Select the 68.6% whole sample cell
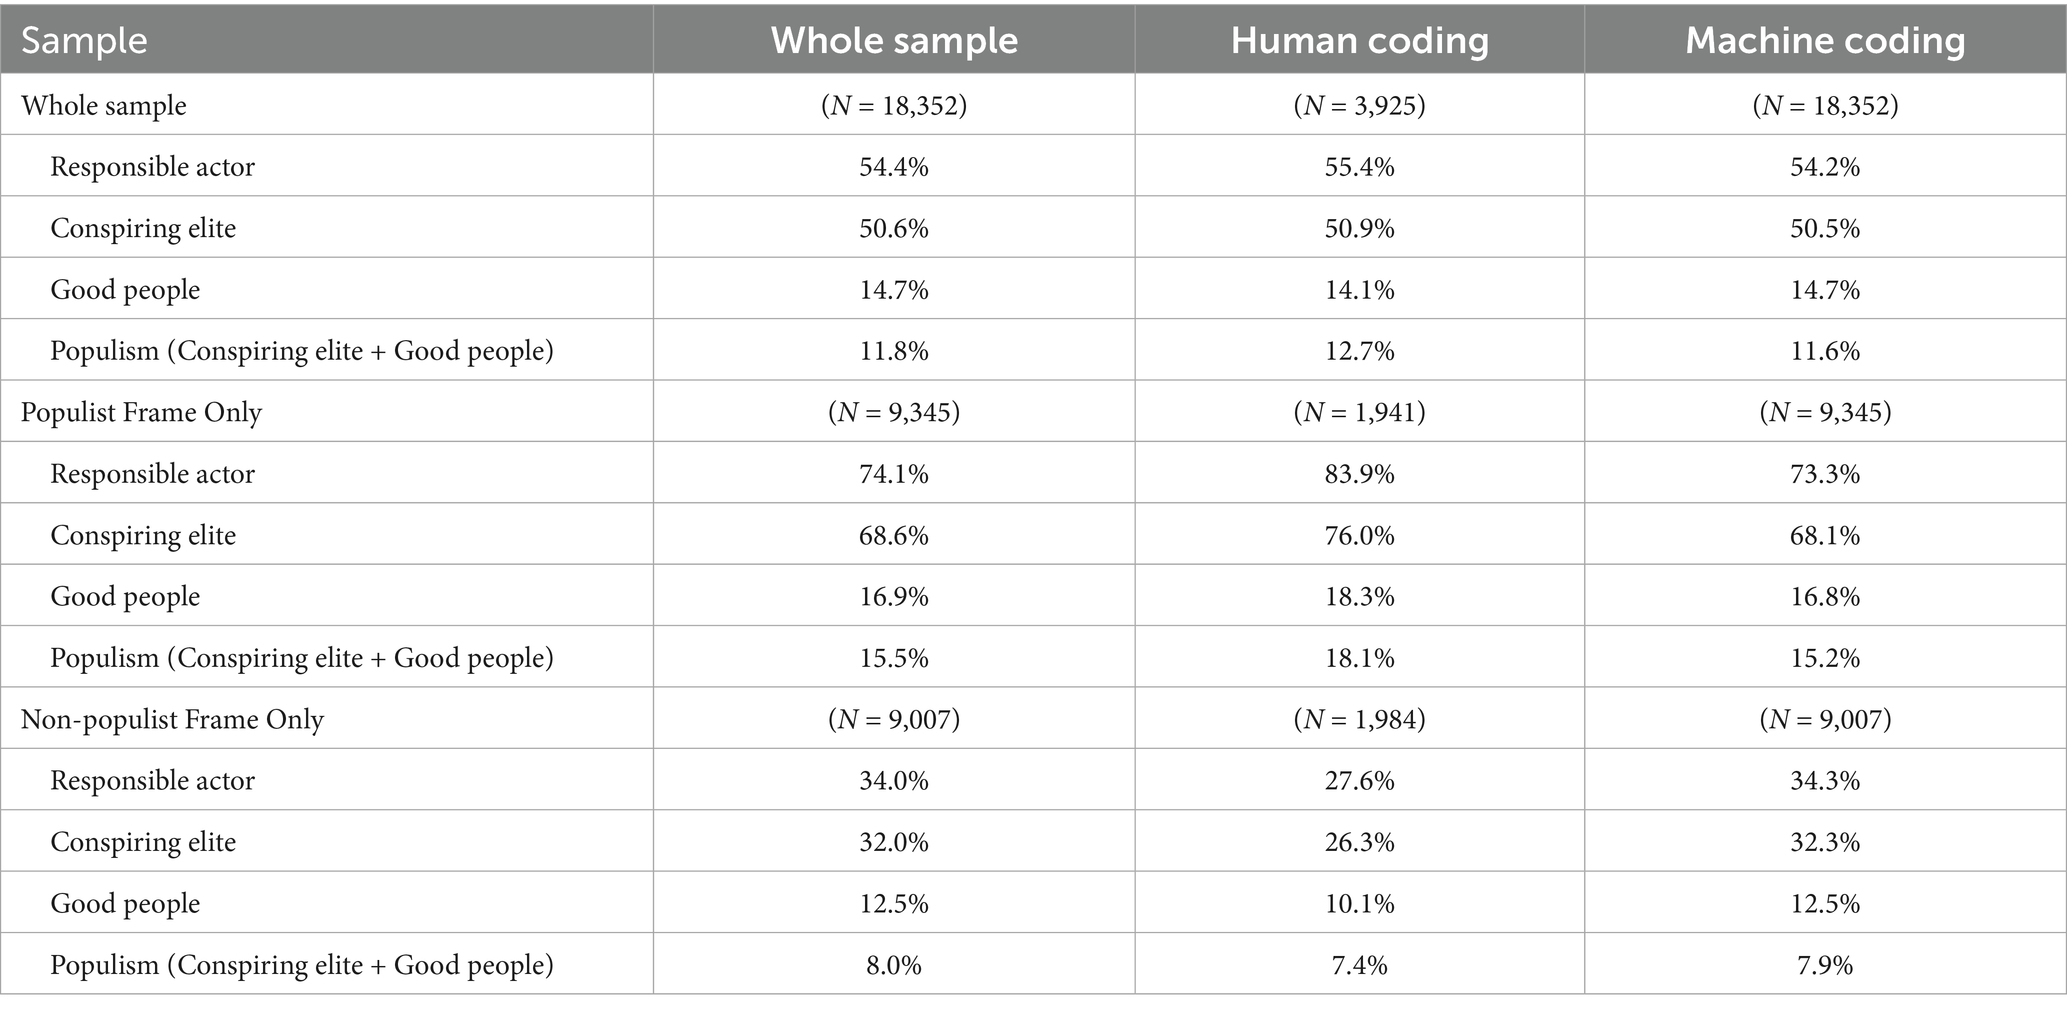This screenshot has width=2067, height=1012. click(894, 535)
